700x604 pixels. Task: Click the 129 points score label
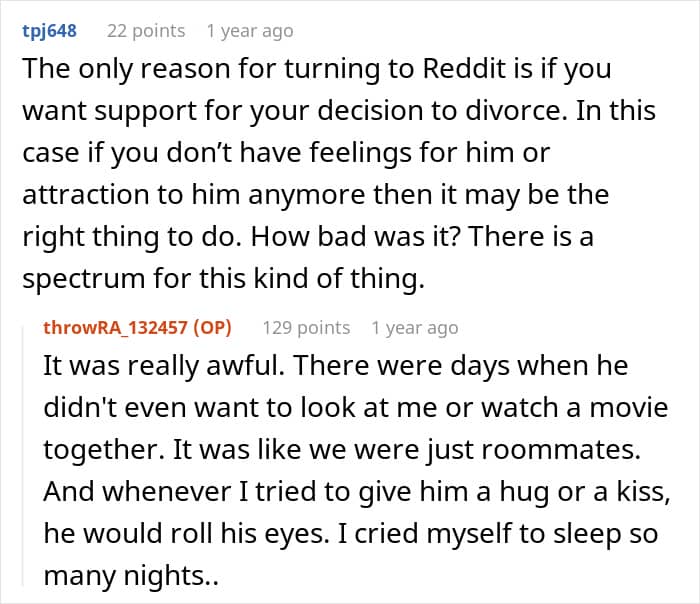tap(306, 328)
